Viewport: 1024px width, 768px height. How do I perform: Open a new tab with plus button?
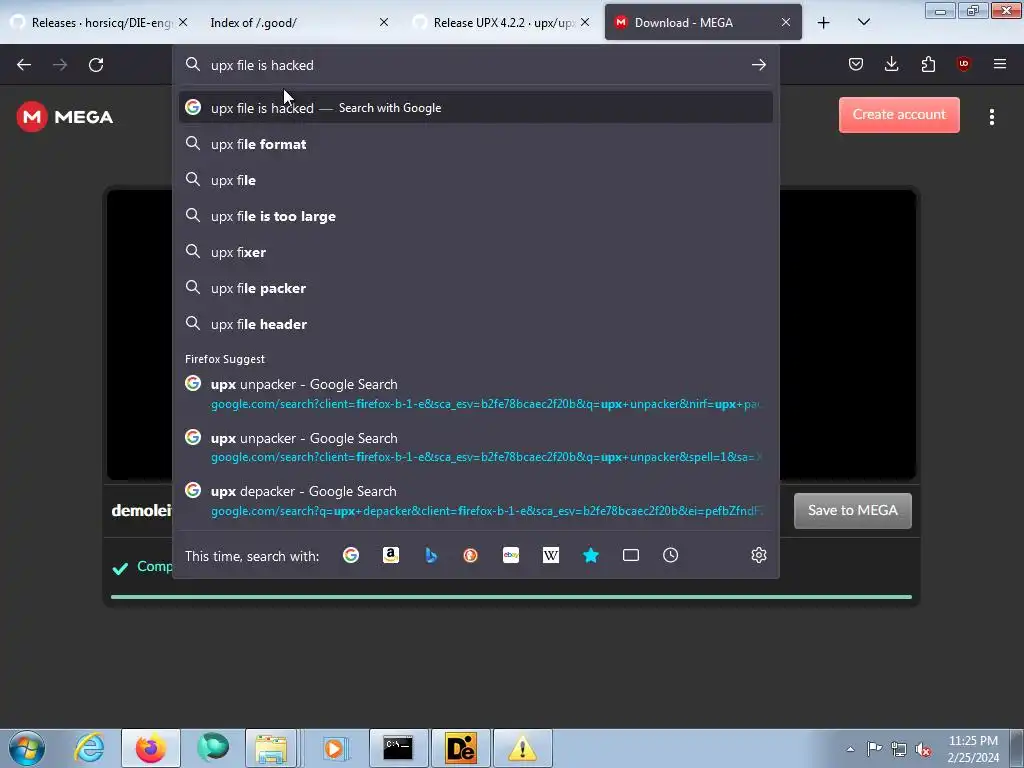pyautogui.click(x=824, y=23)
